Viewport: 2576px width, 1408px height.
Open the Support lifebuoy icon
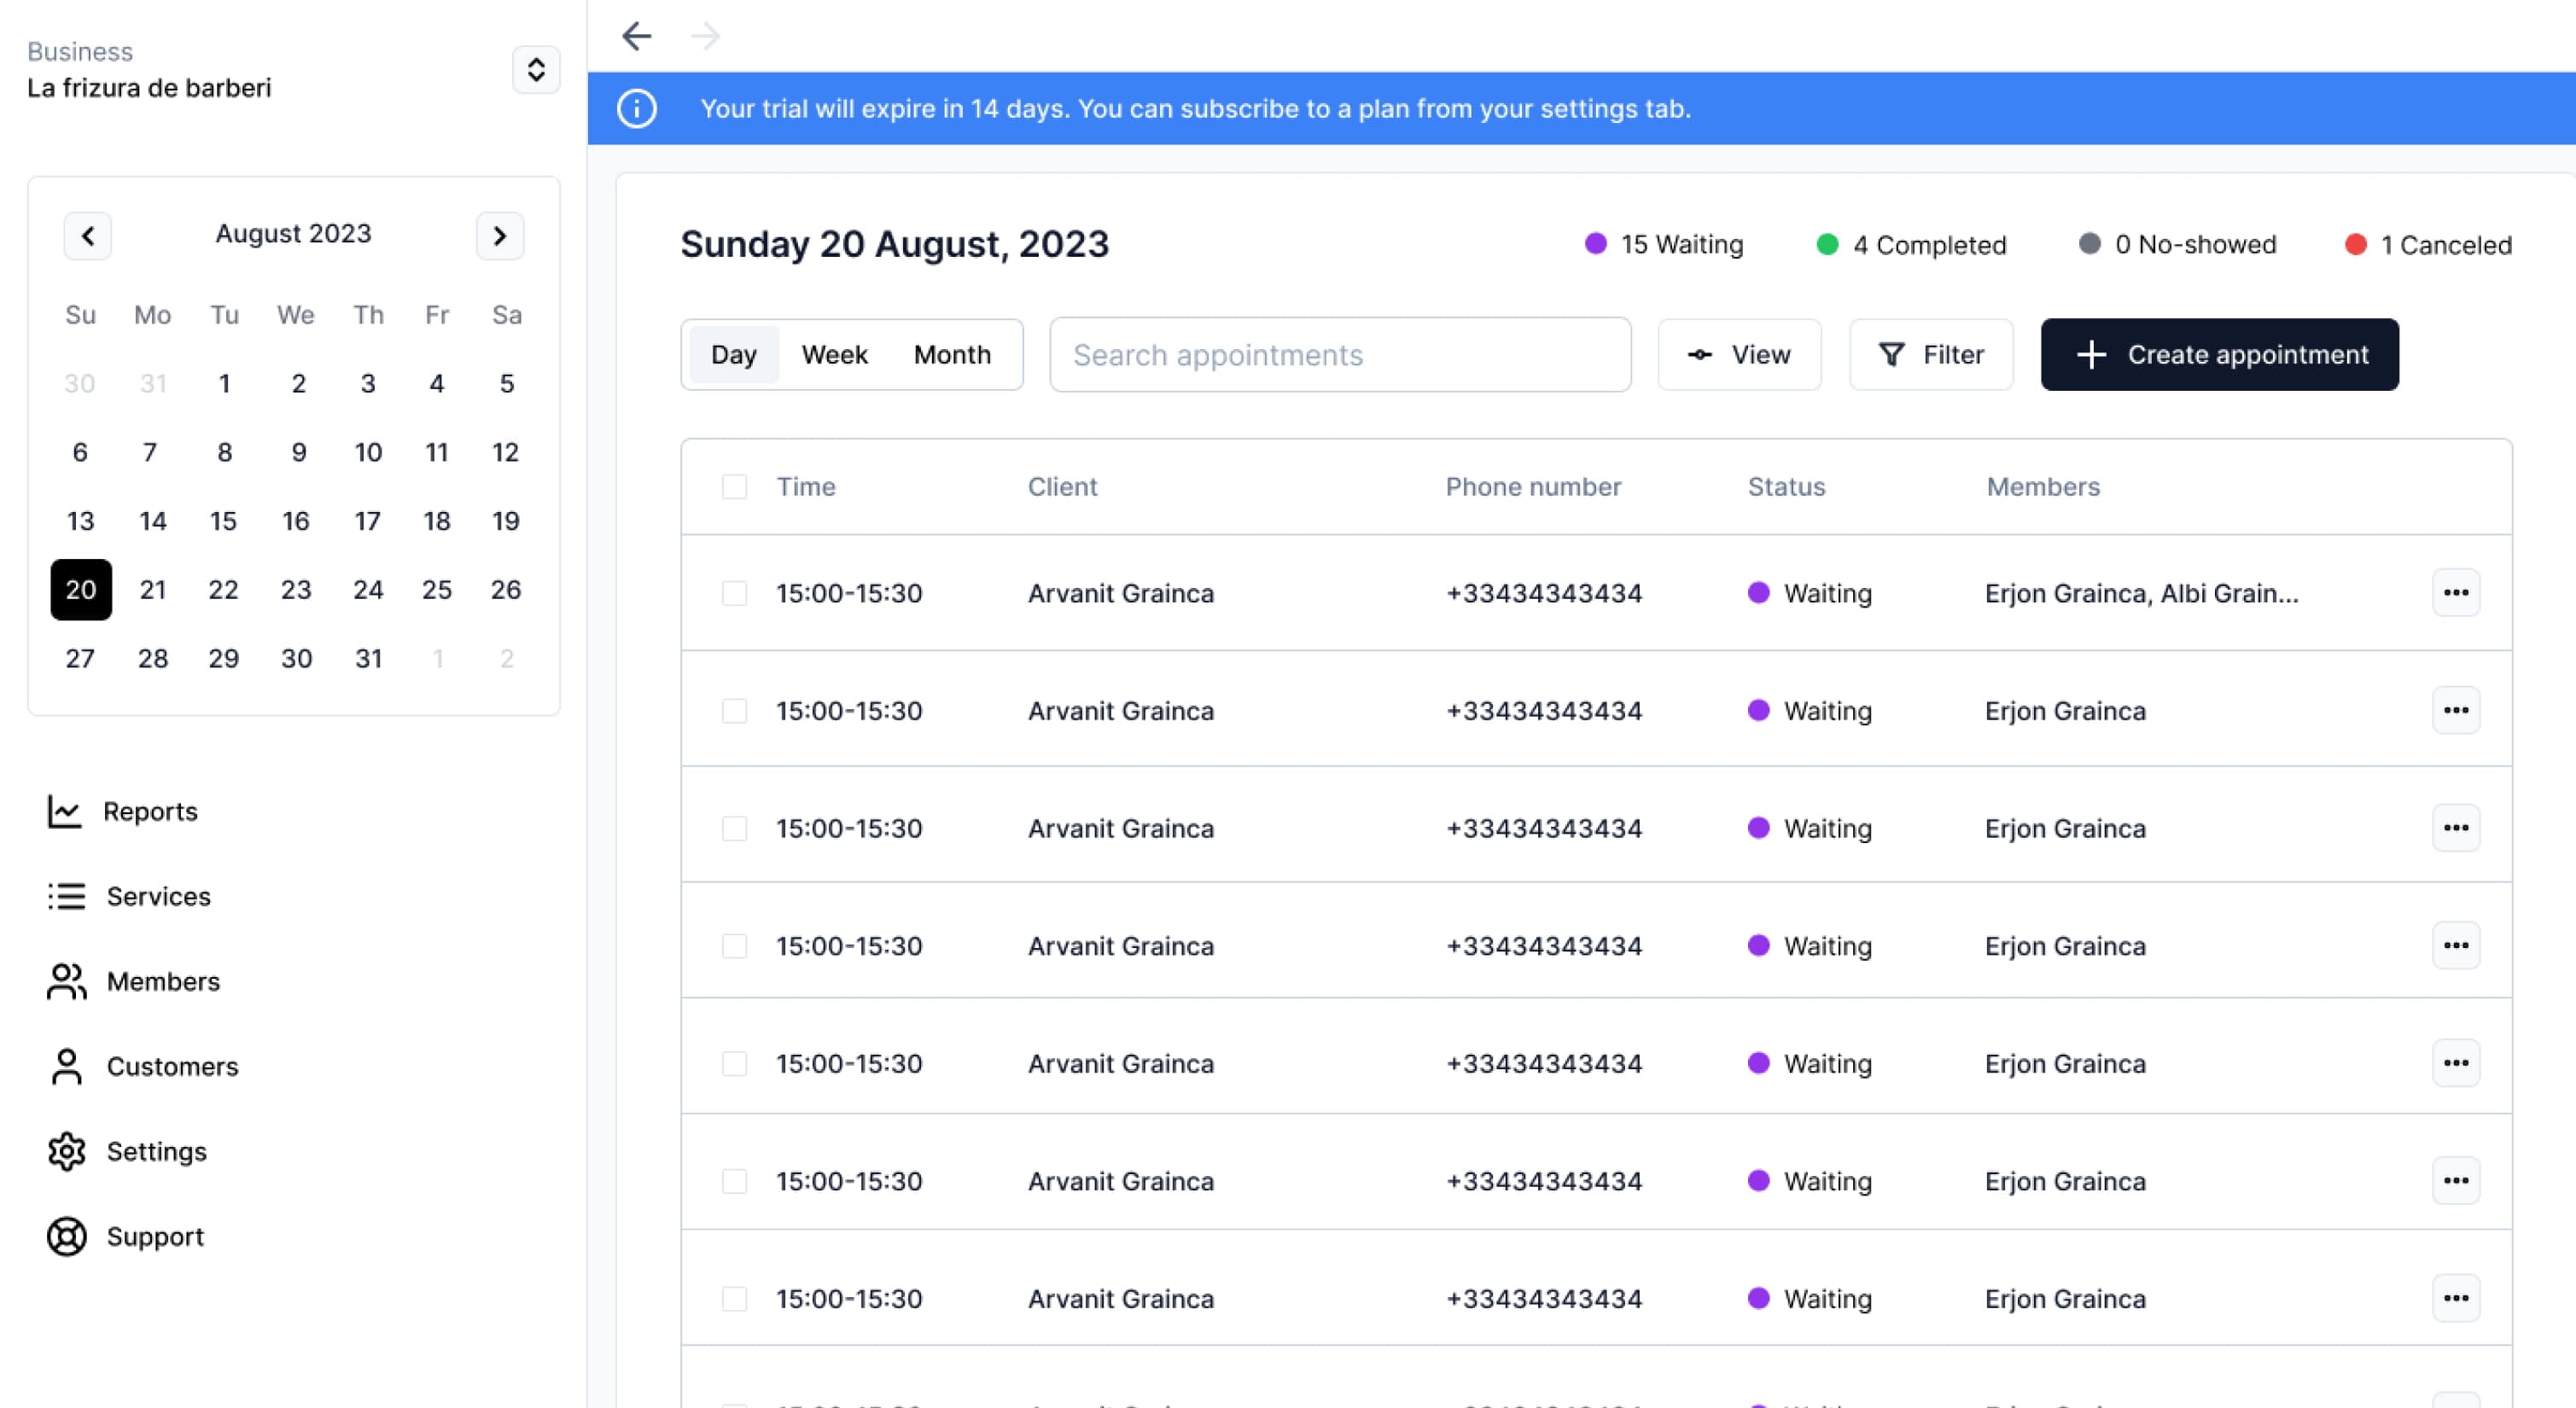(66, 1236)
